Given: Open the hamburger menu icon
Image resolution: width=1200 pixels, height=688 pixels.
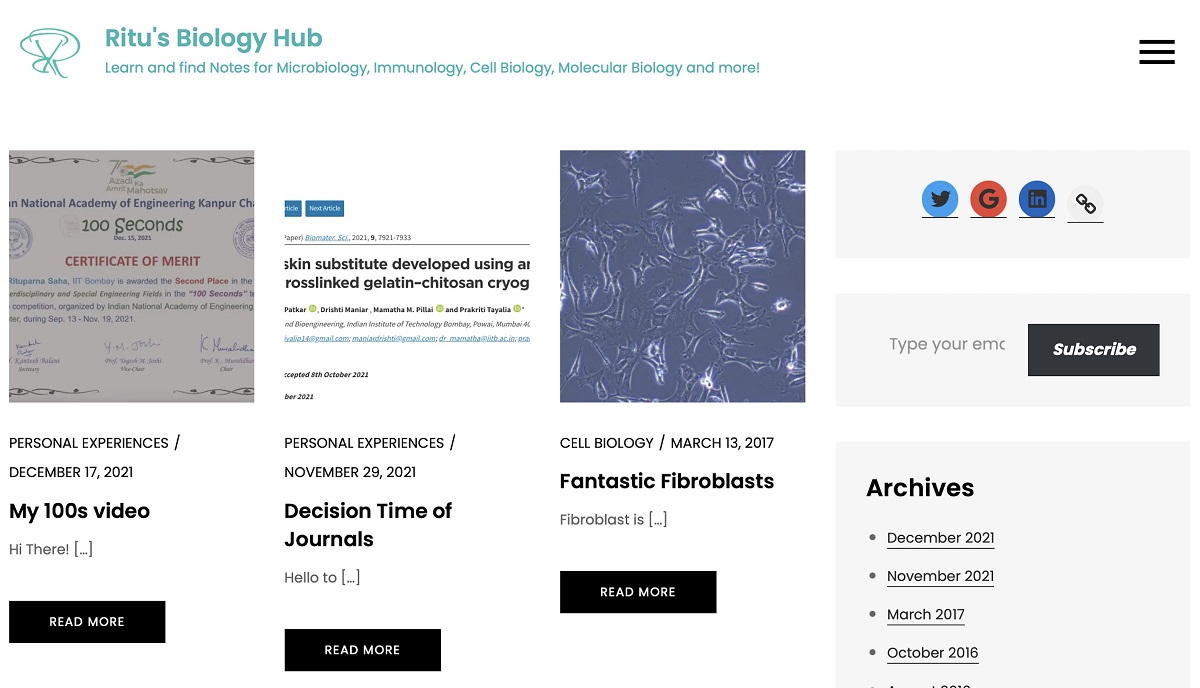Looking at the screenshot, I should coord(1157,52).
